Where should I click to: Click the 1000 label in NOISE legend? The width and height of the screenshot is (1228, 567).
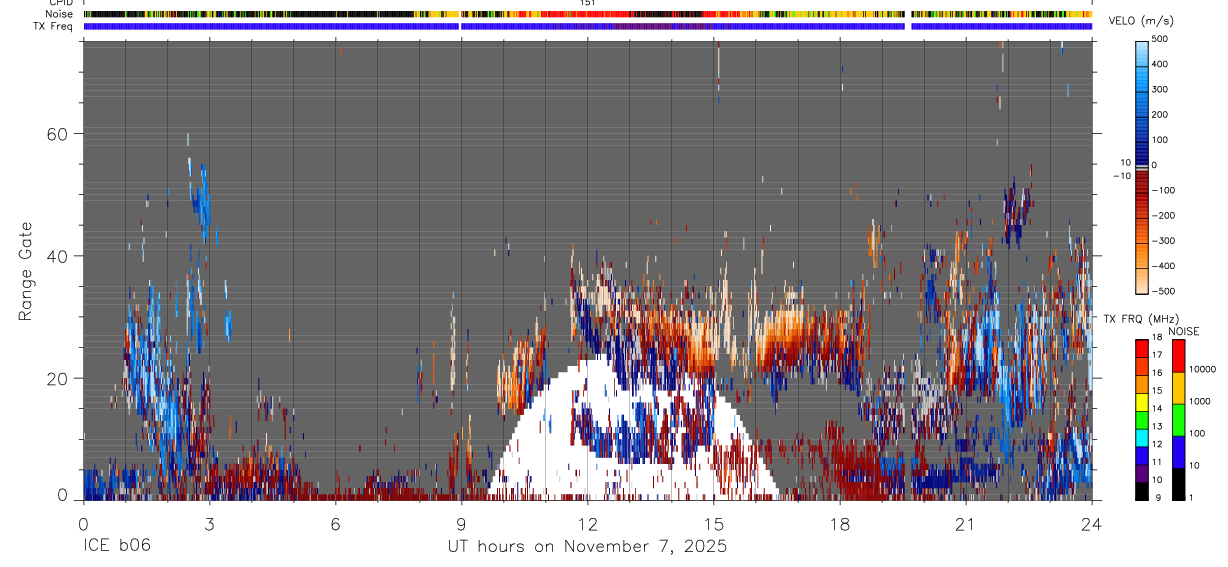1200,401
